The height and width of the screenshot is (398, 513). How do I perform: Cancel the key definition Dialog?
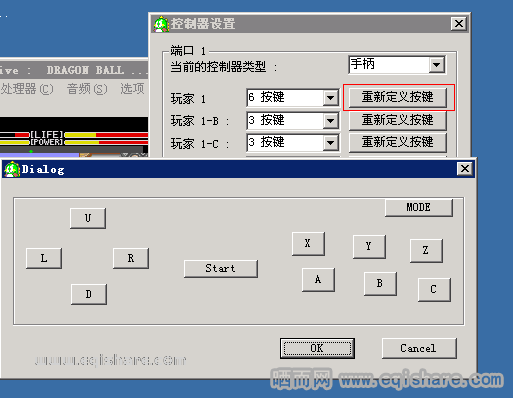tap(419, 349)
